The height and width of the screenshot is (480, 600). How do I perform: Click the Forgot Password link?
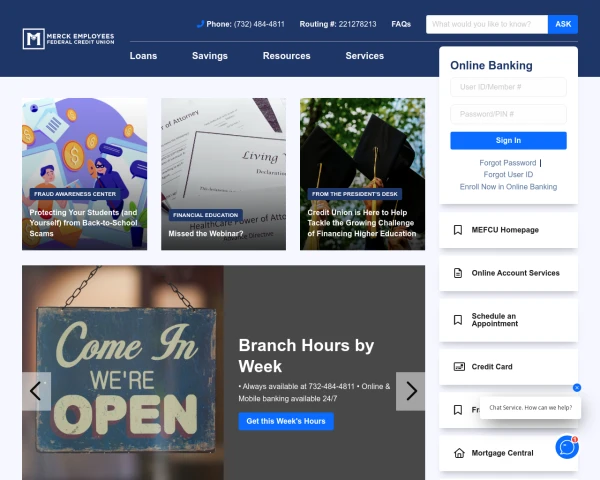[507, 163]
